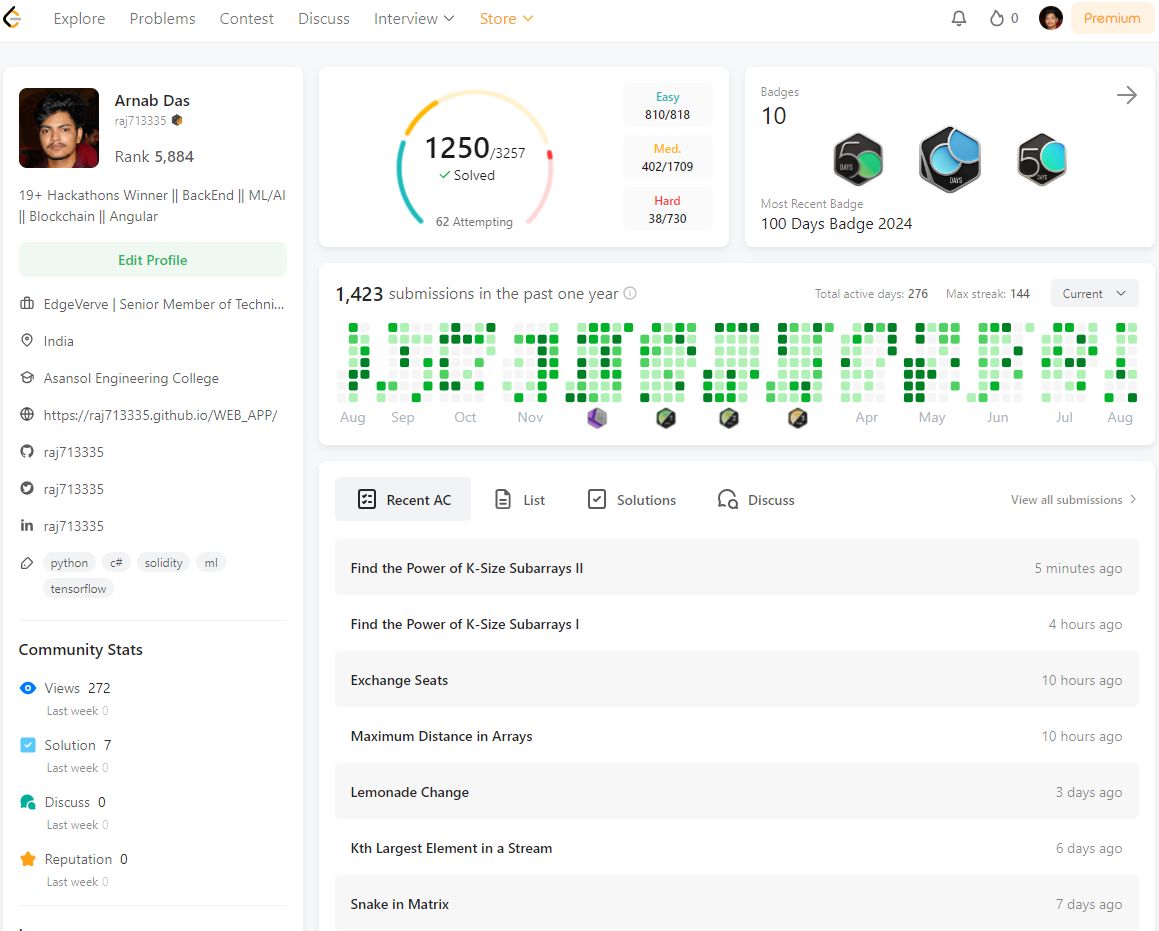
Task: Open the Current year dropdown
Action: click(1094, 293)
